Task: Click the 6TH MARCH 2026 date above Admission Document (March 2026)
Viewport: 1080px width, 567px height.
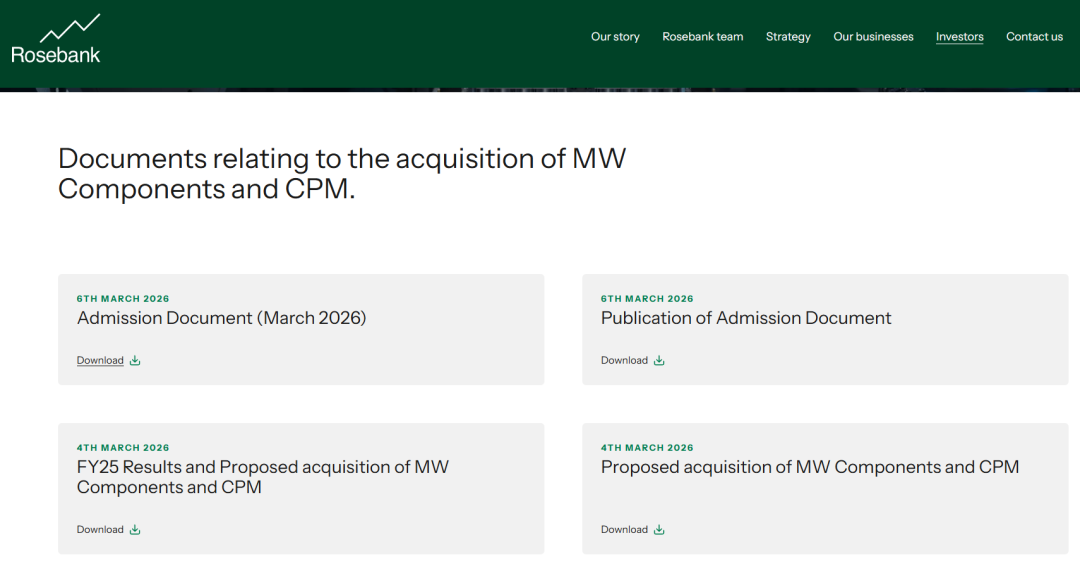Action: tap(123, 299)
